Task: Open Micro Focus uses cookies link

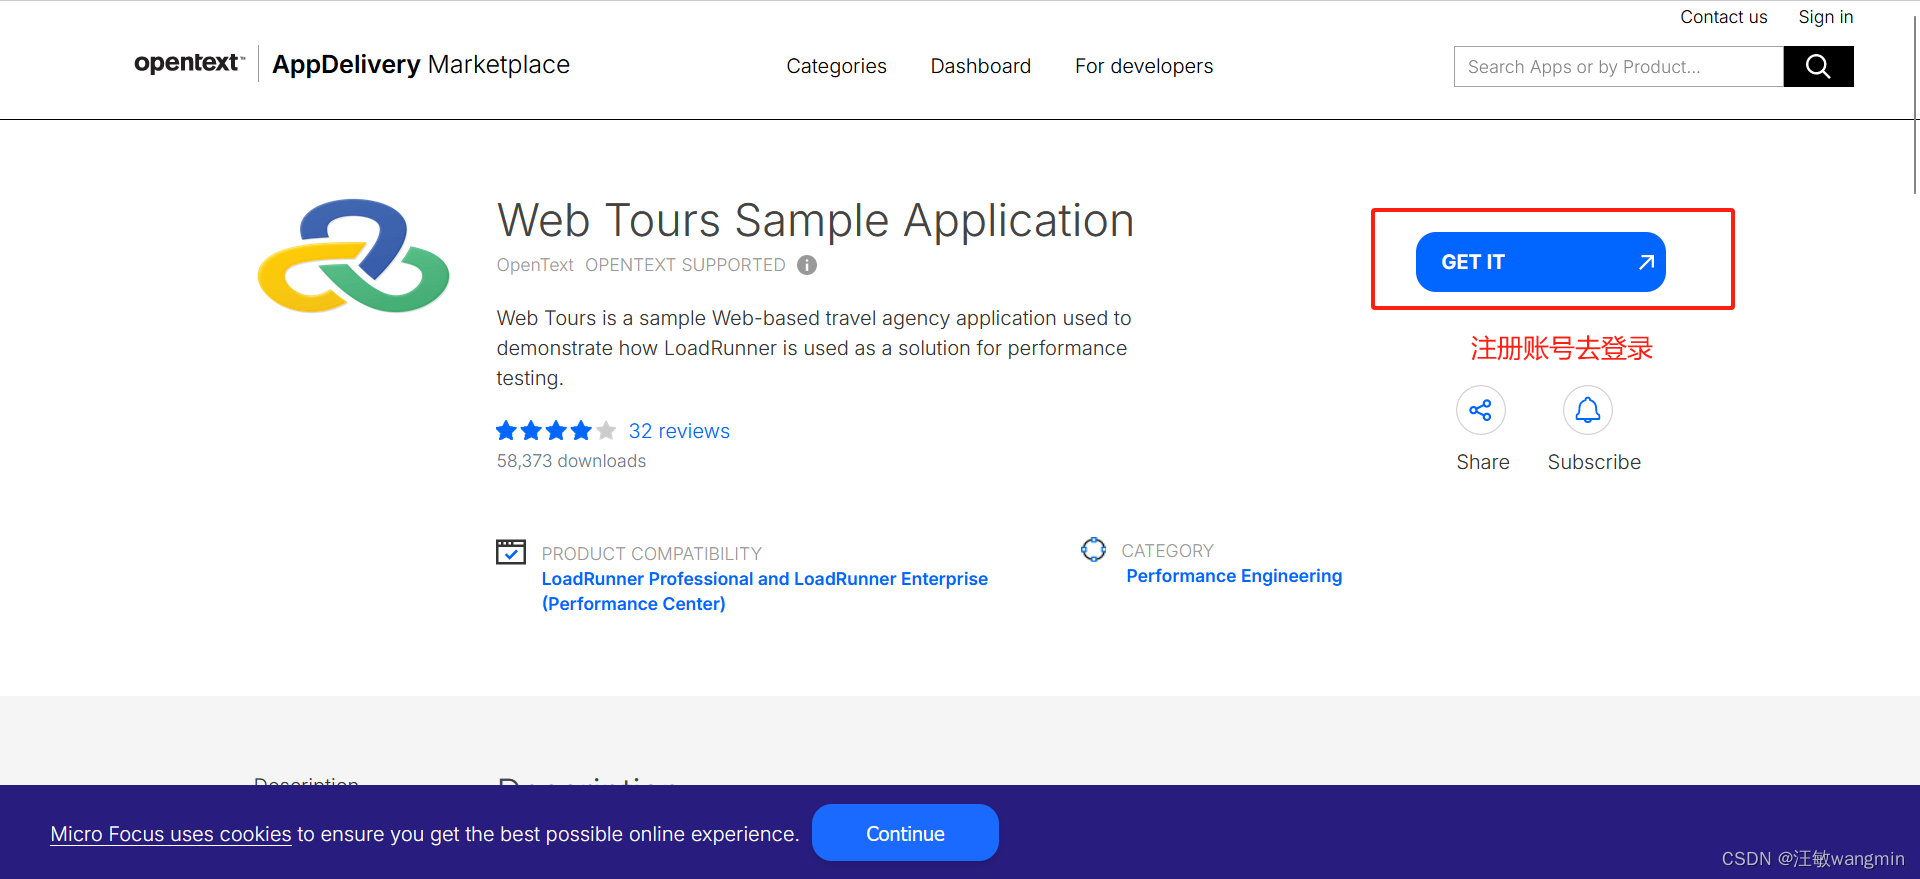Action: pos(171,834)
